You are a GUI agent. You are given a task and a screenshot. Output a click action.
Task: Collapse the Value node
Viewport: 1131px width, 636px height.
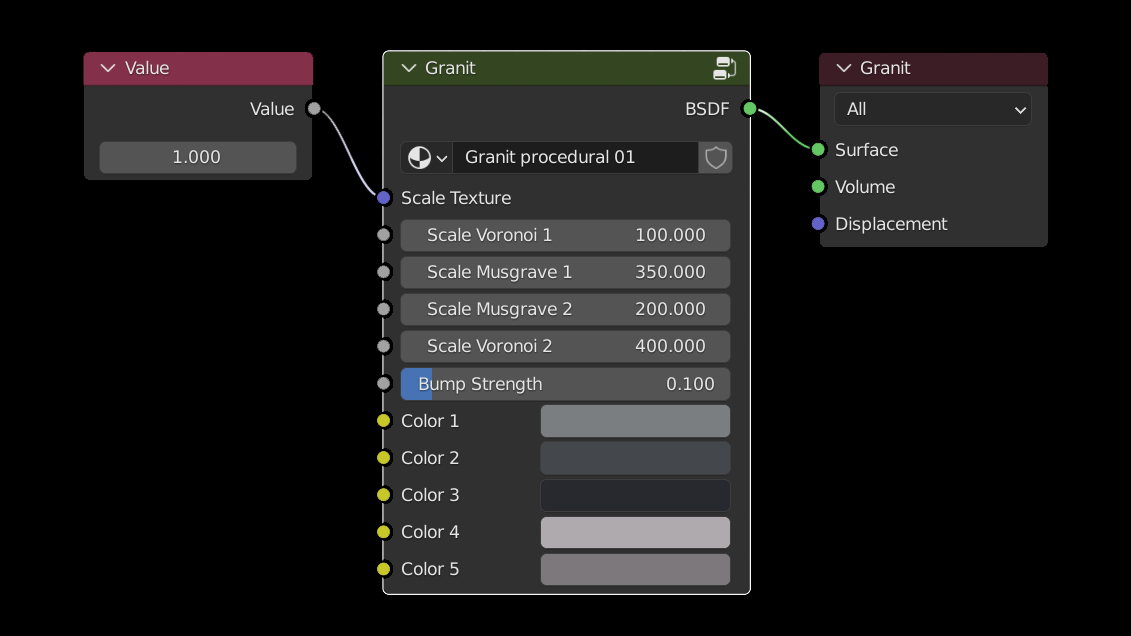point(108,68)
